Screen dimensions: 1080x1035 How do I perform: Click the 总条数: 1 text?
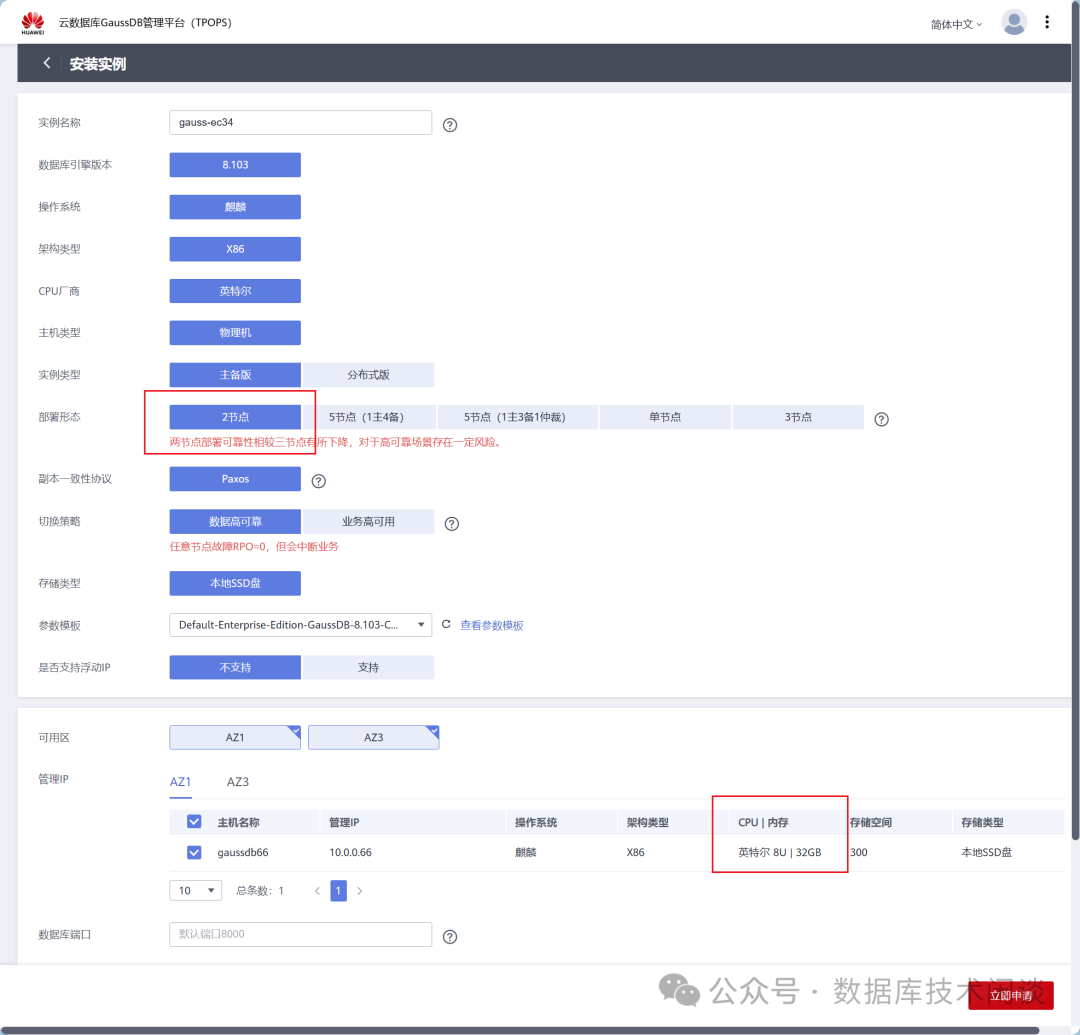[x=260, y=891]
